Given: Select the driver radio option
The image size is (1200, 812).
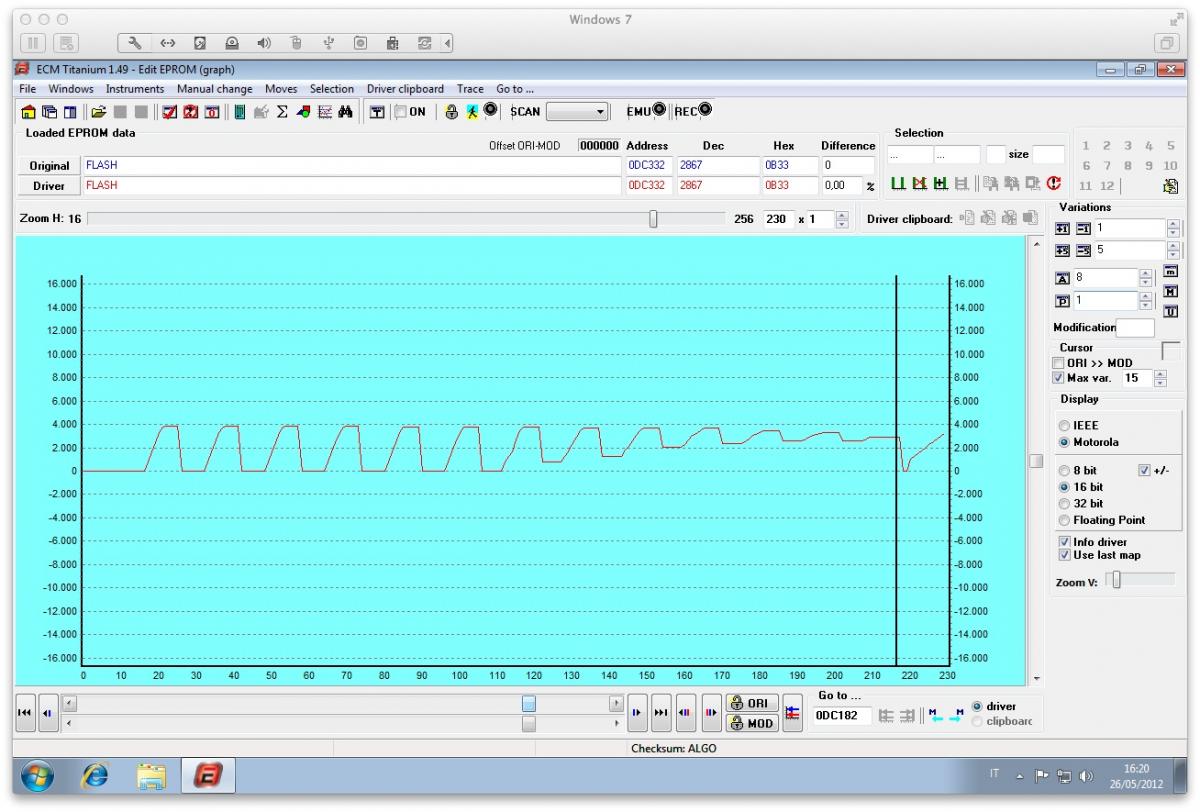Looking at the screenshot, I should (x=978, y=706).
